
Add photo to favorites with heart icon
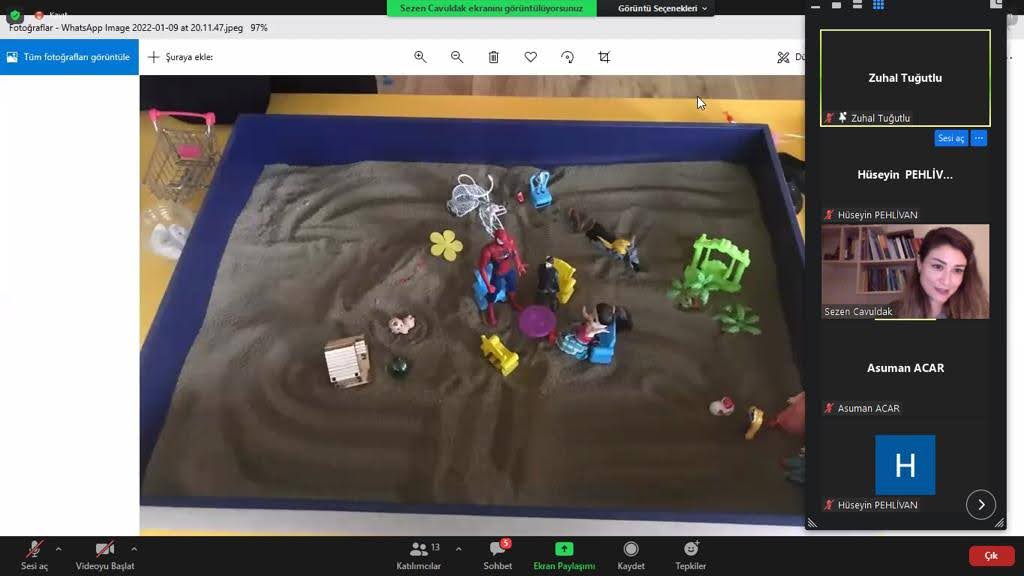pyautogui.click(x=531, y=57)
